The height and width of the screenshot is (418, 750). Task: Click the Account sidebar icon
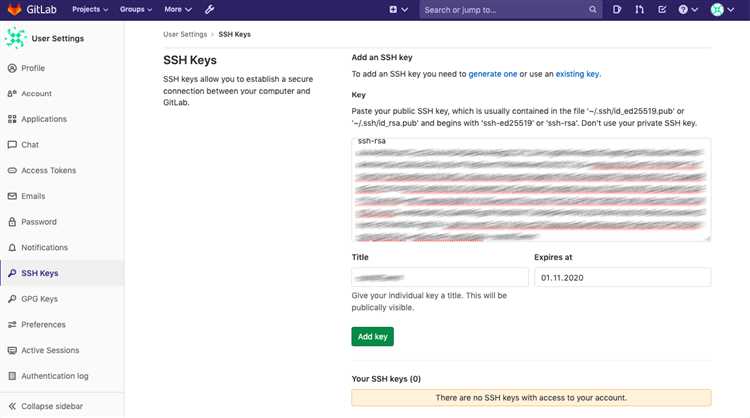pos(12,93)
